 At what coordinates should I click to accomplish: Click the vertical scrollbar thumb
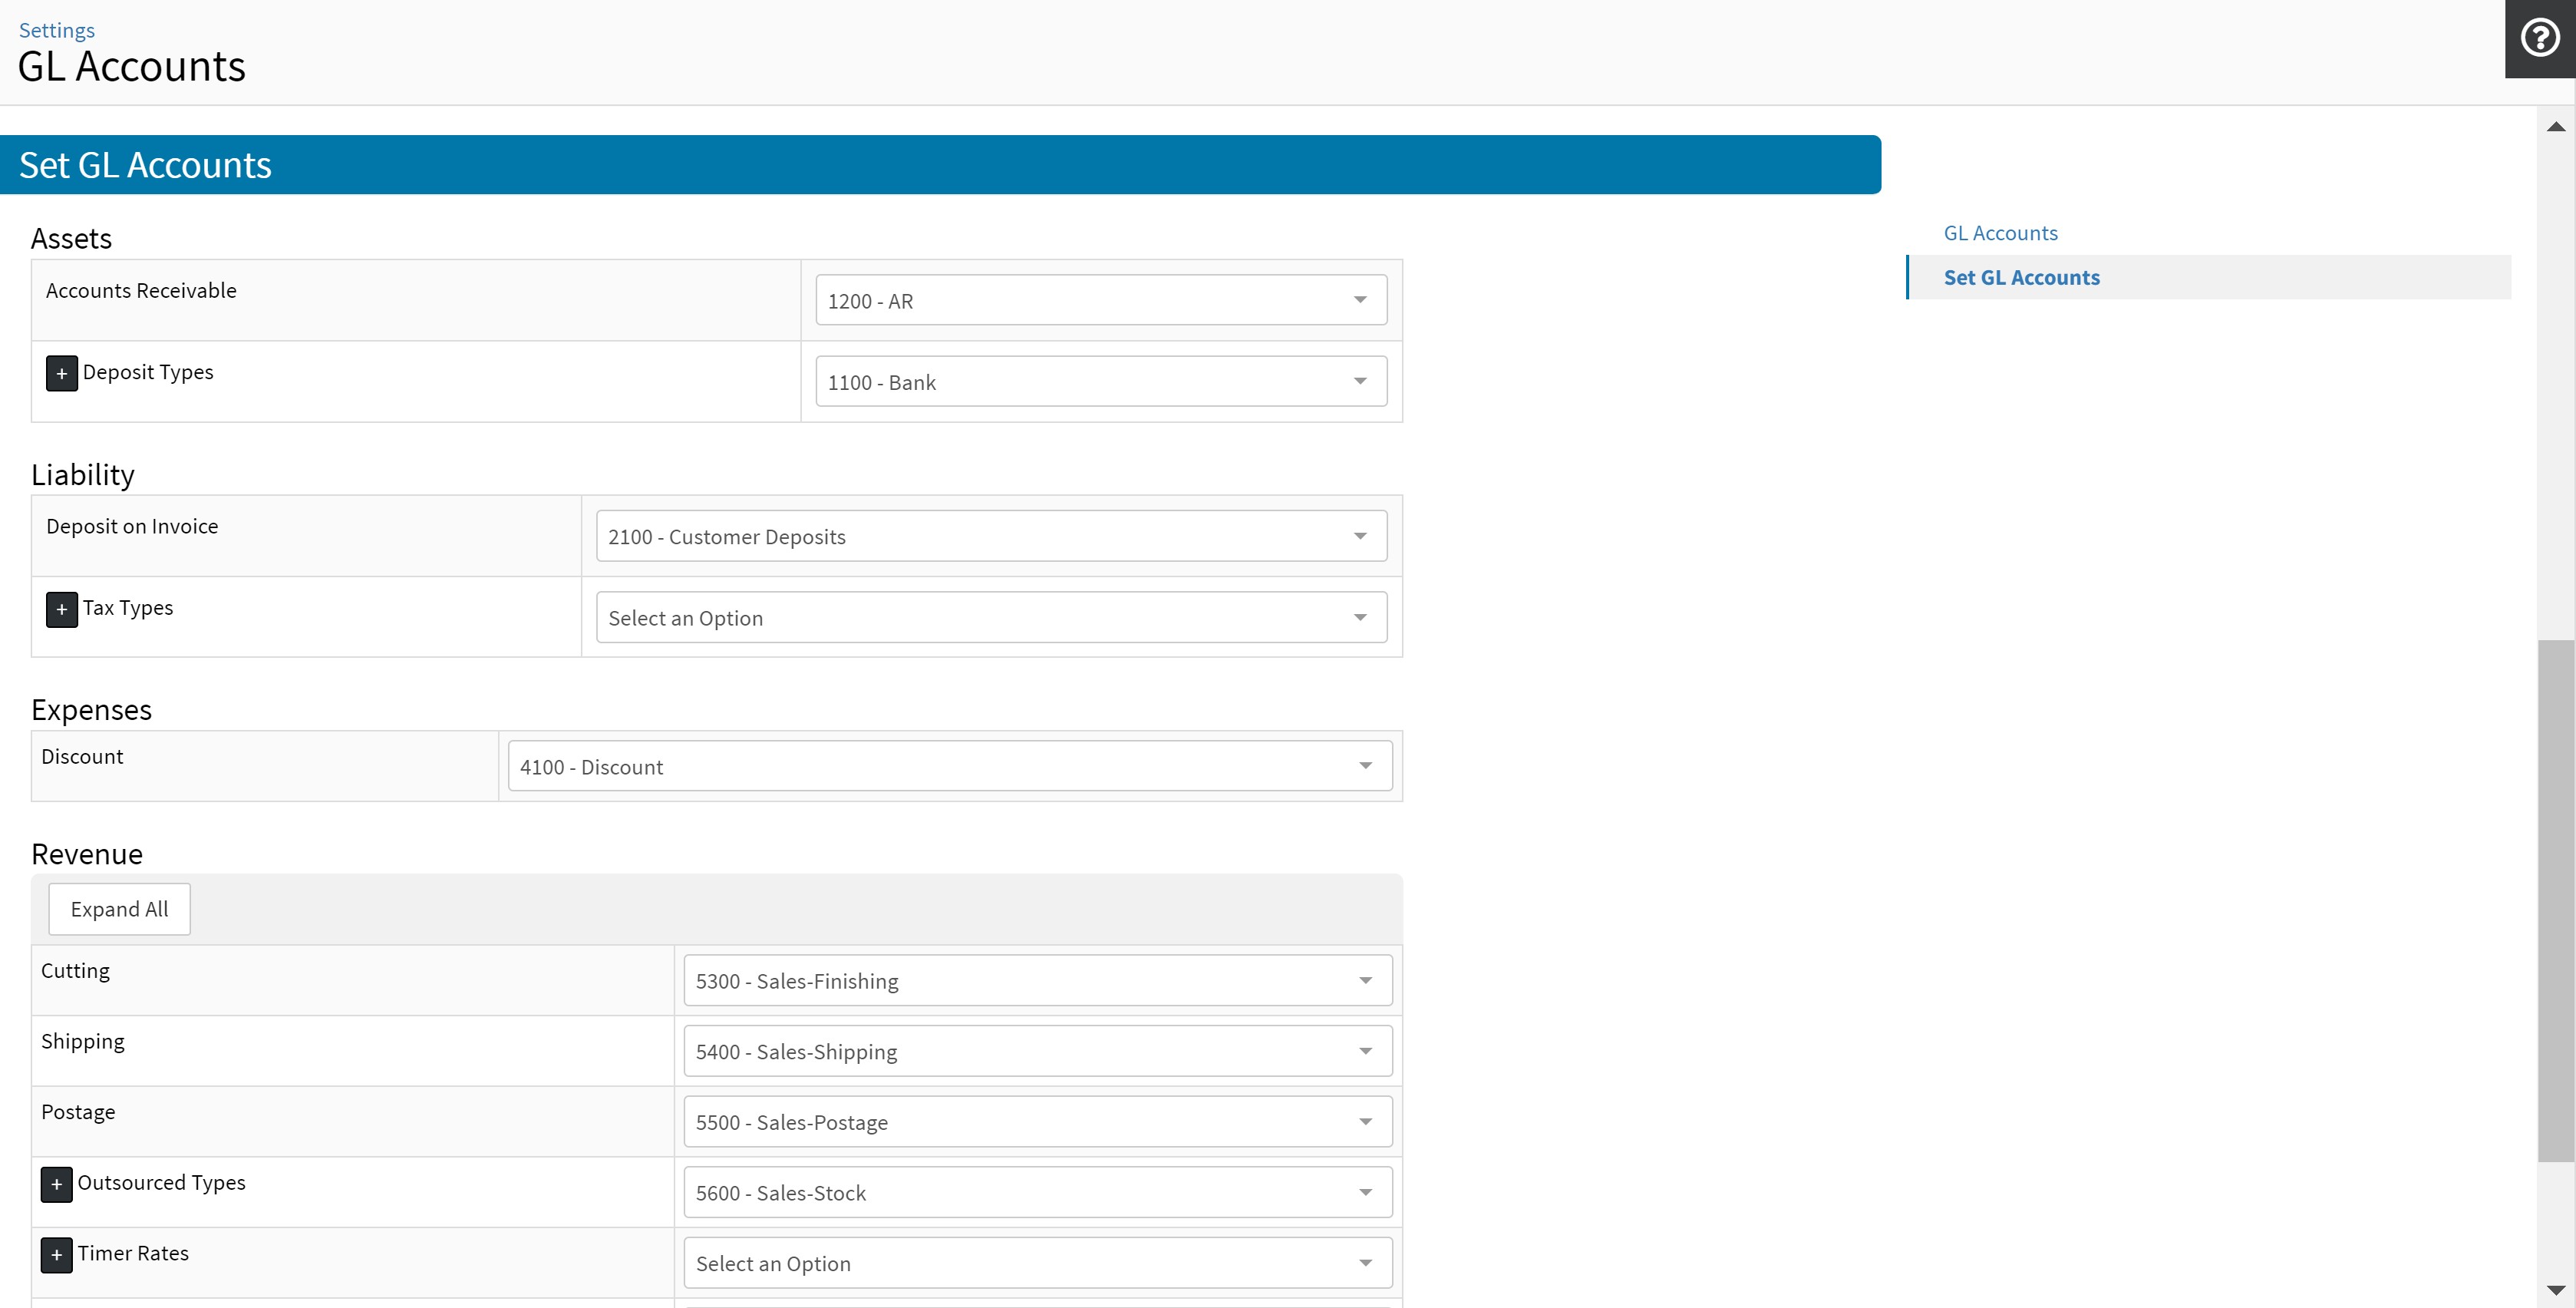tap(2555, 900)
